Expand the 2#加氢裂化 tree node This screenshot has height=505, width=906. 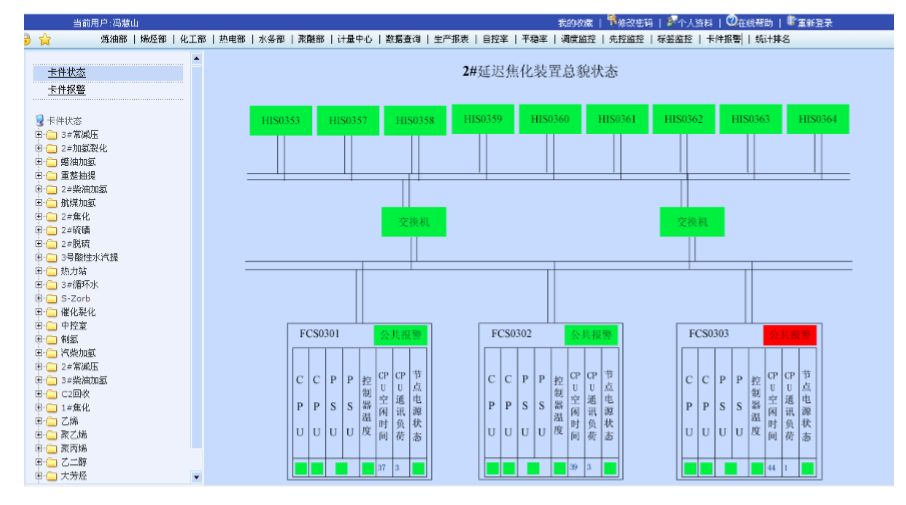coord(39,148)
